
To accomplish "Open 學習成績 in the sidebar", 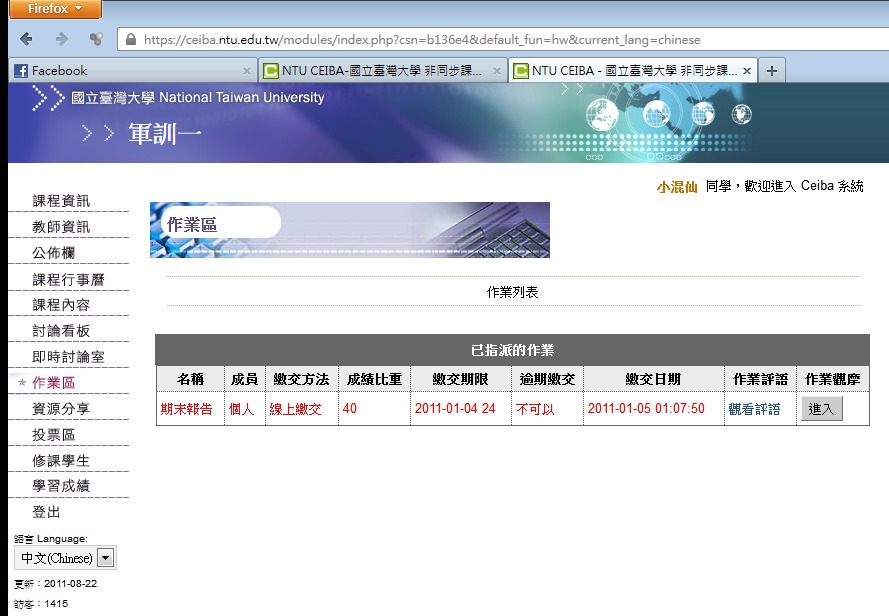I will [x=61, y=486].
